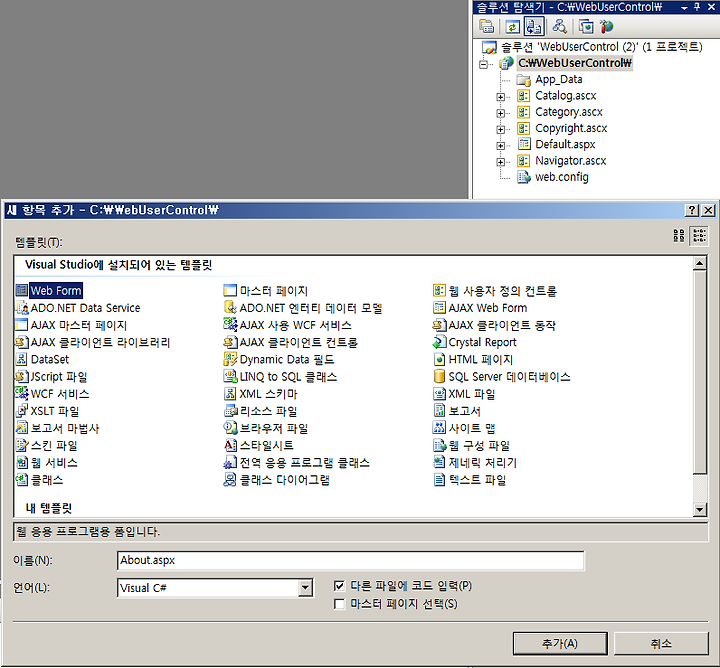Choose the 웹 구성 파일 template
Viewport: 720px width, 668px height.
[472, 445]
